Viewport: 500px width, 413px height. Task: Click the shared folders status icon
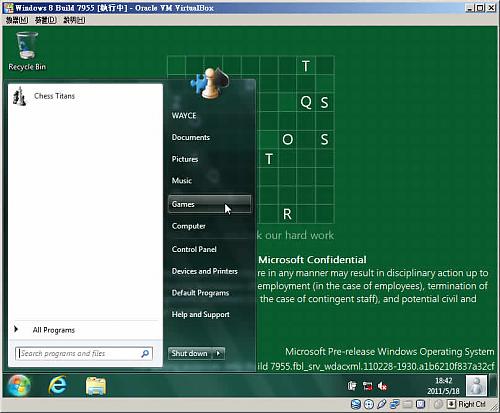click(407, 404)
